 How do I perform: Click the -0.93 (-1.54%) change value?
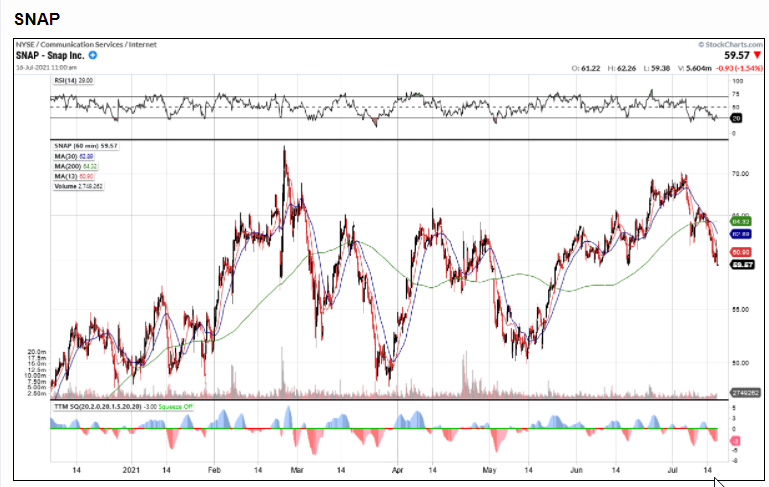[x=740, y=68]
